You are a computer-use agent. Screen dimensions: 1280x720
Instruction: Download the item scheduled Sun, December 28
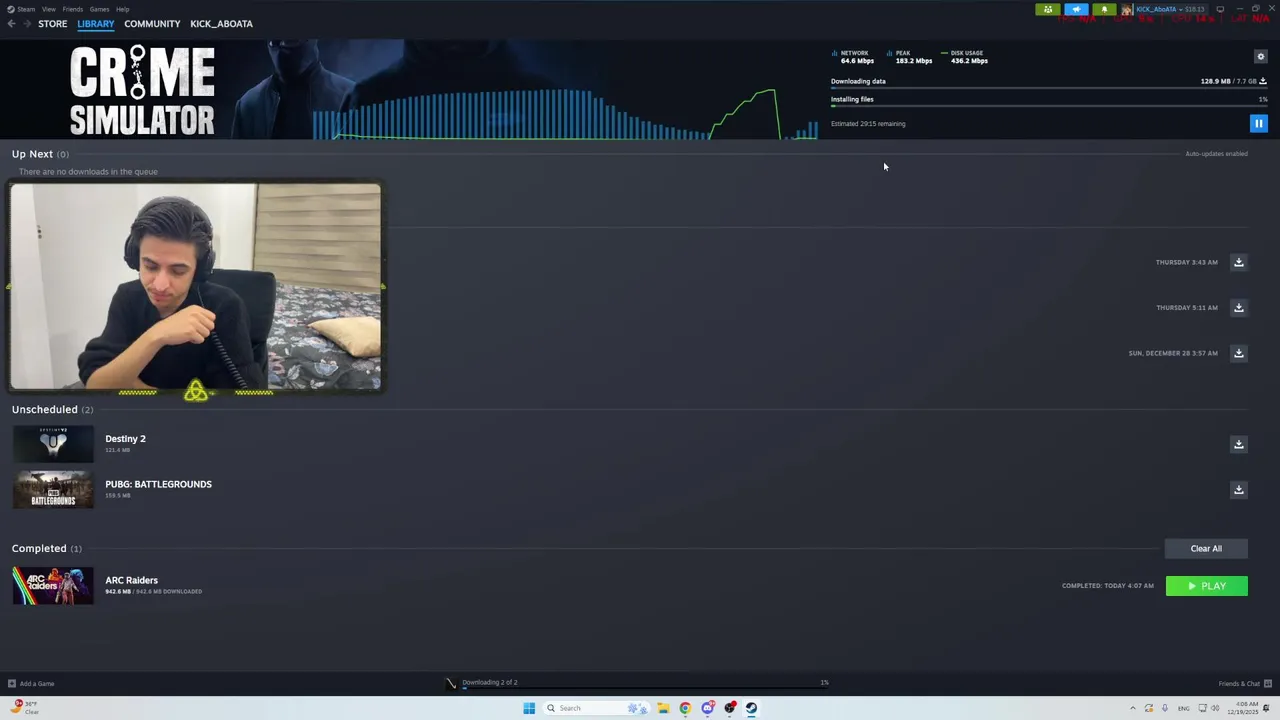(x=1238, y=353)
